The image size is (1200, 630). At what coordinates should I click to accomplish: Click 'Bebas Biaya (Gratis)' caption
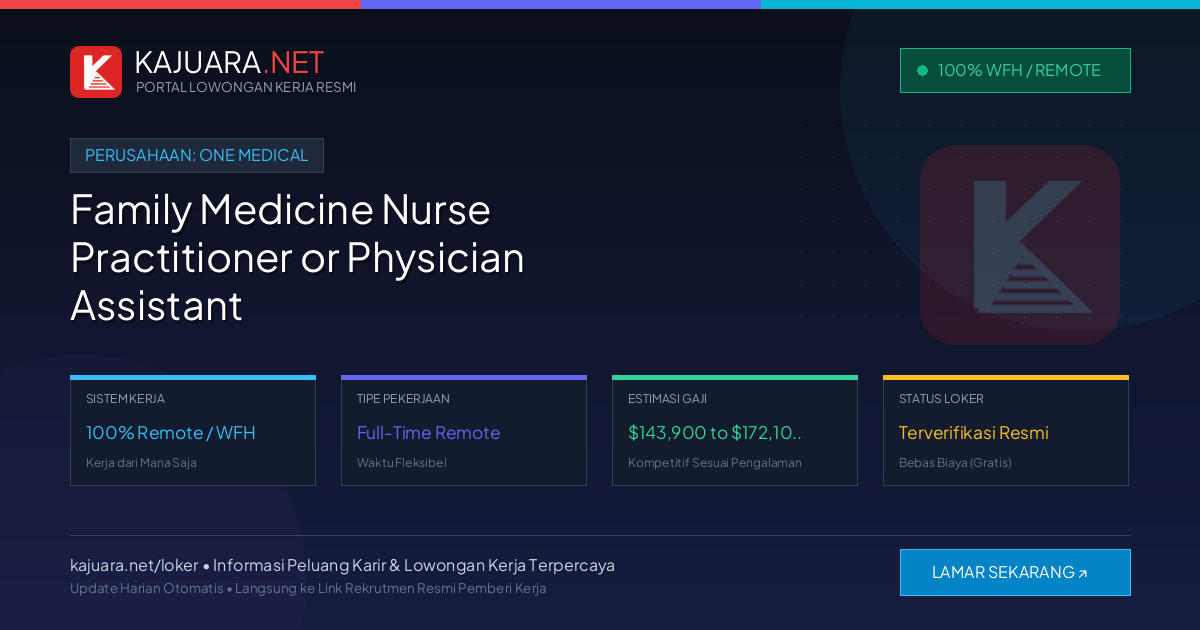click(955, 463)
